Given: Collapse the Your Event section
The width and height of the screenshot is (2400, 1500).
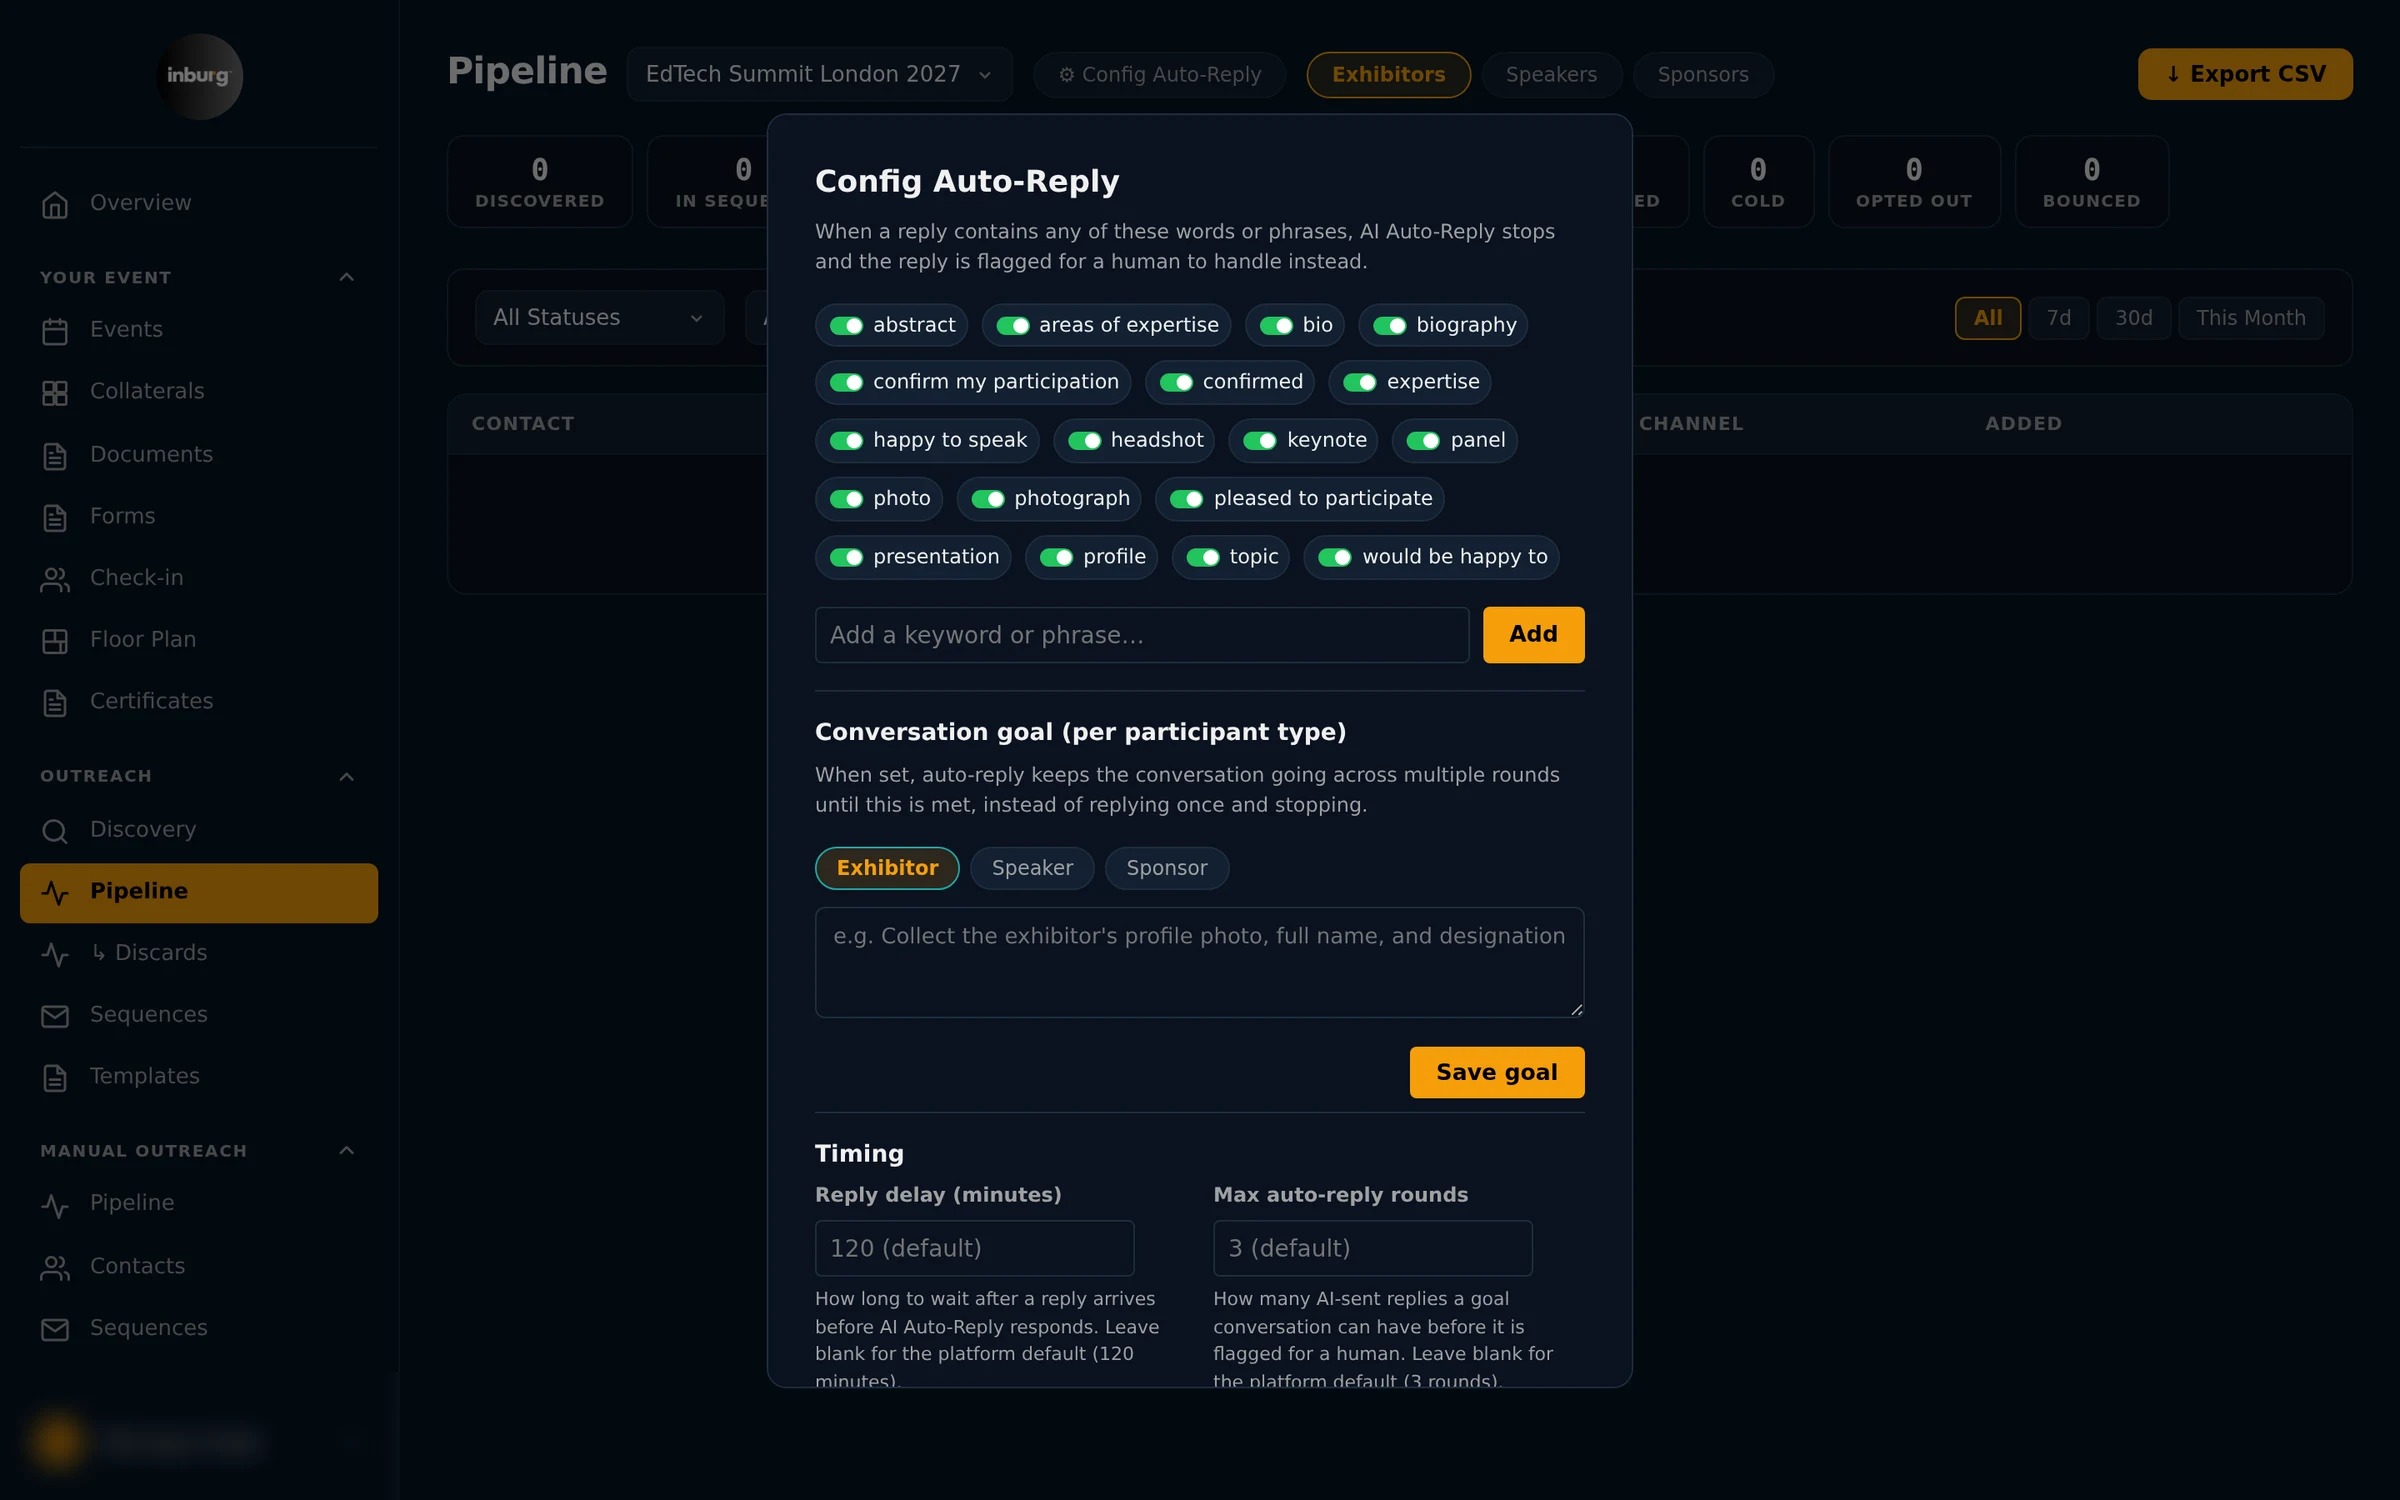Looking at the screenshot, I should [347, 277].
